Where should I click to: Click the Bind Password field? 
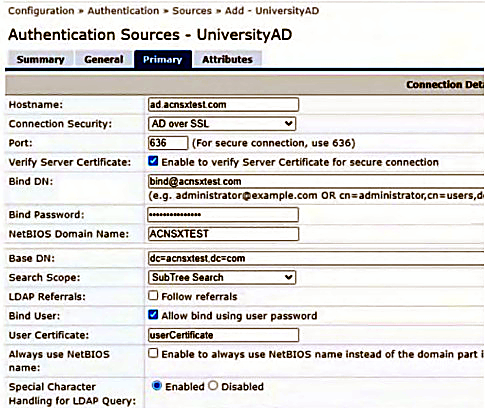coord(223,215)
